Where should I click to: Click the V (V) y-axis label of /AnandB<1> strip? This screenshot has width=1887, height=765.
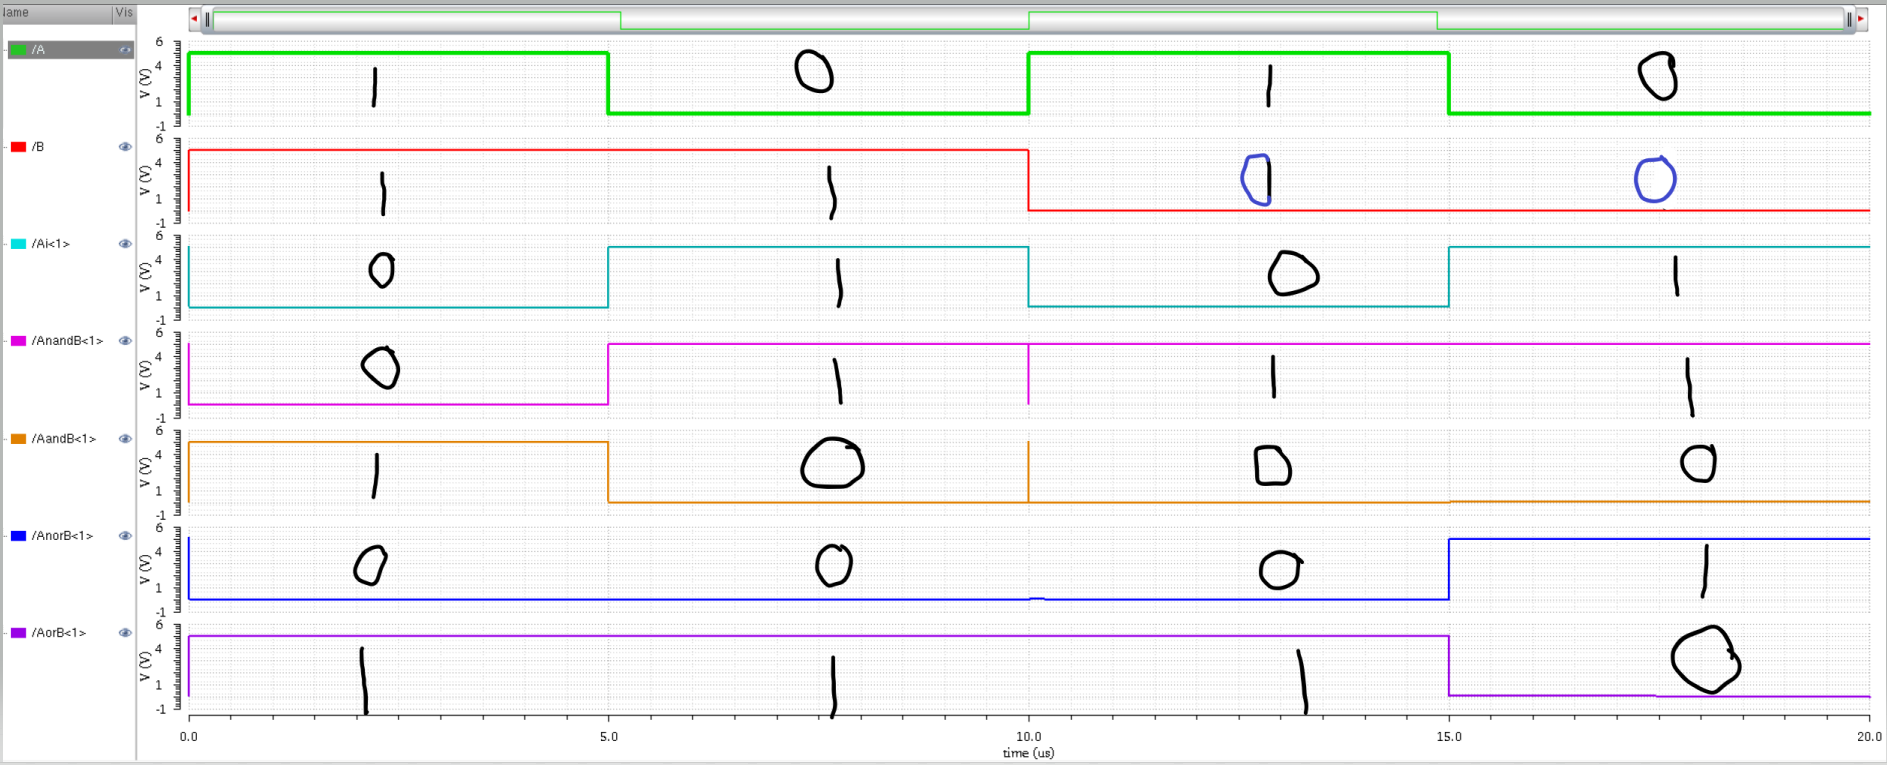point(145,374)
